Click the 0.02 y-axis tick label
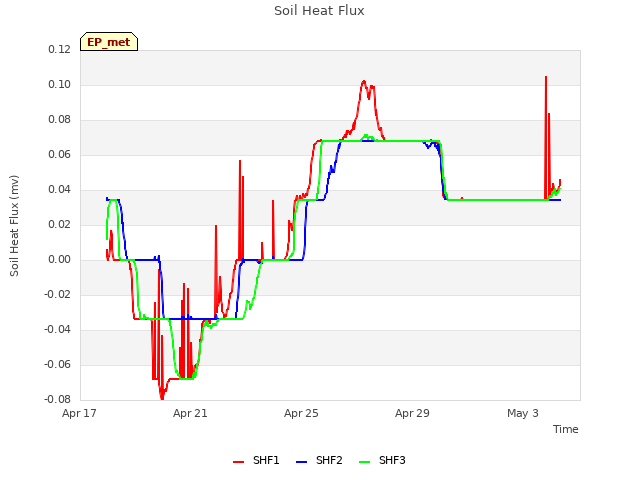640x480 pixels. coord(60,224)
